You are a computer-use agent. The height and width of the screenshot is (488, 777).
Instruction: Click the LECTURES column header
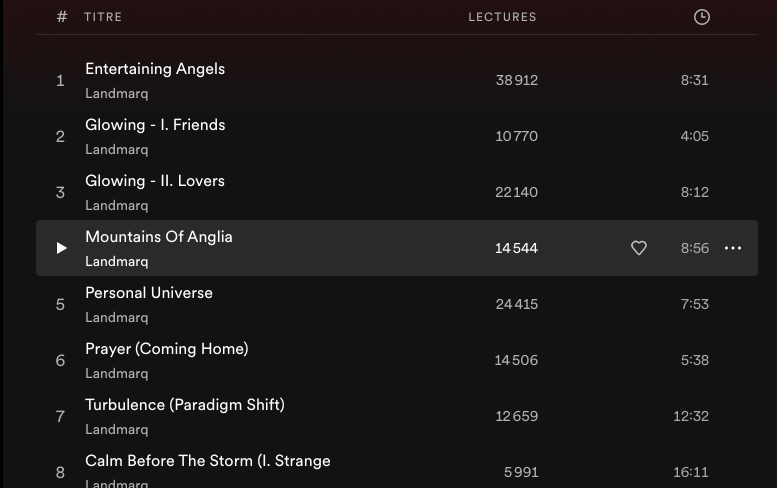tap(502, 17)
